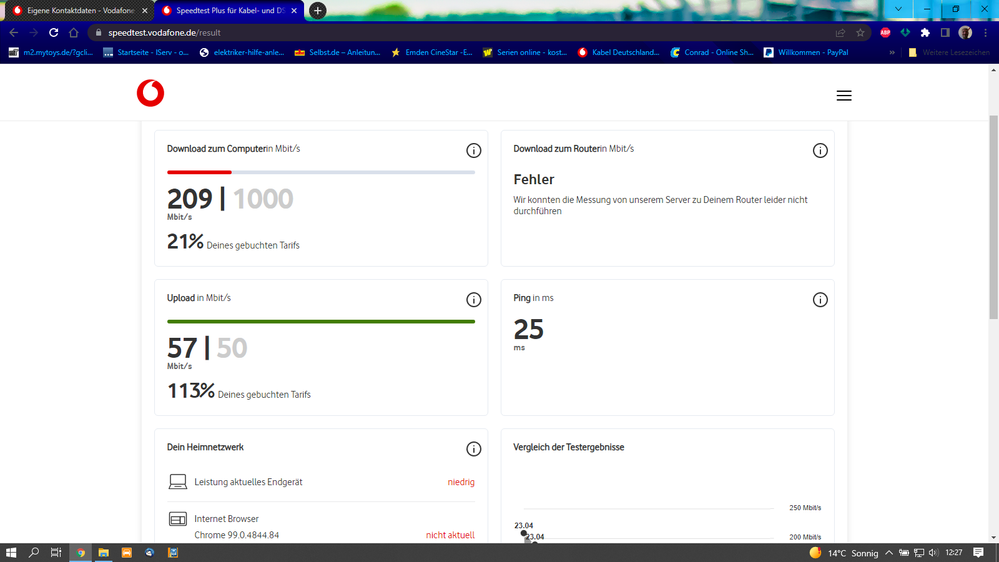This screenshot has width=999, height=562.
Task: Go forward in browser history
Action: tap(34, 32)
